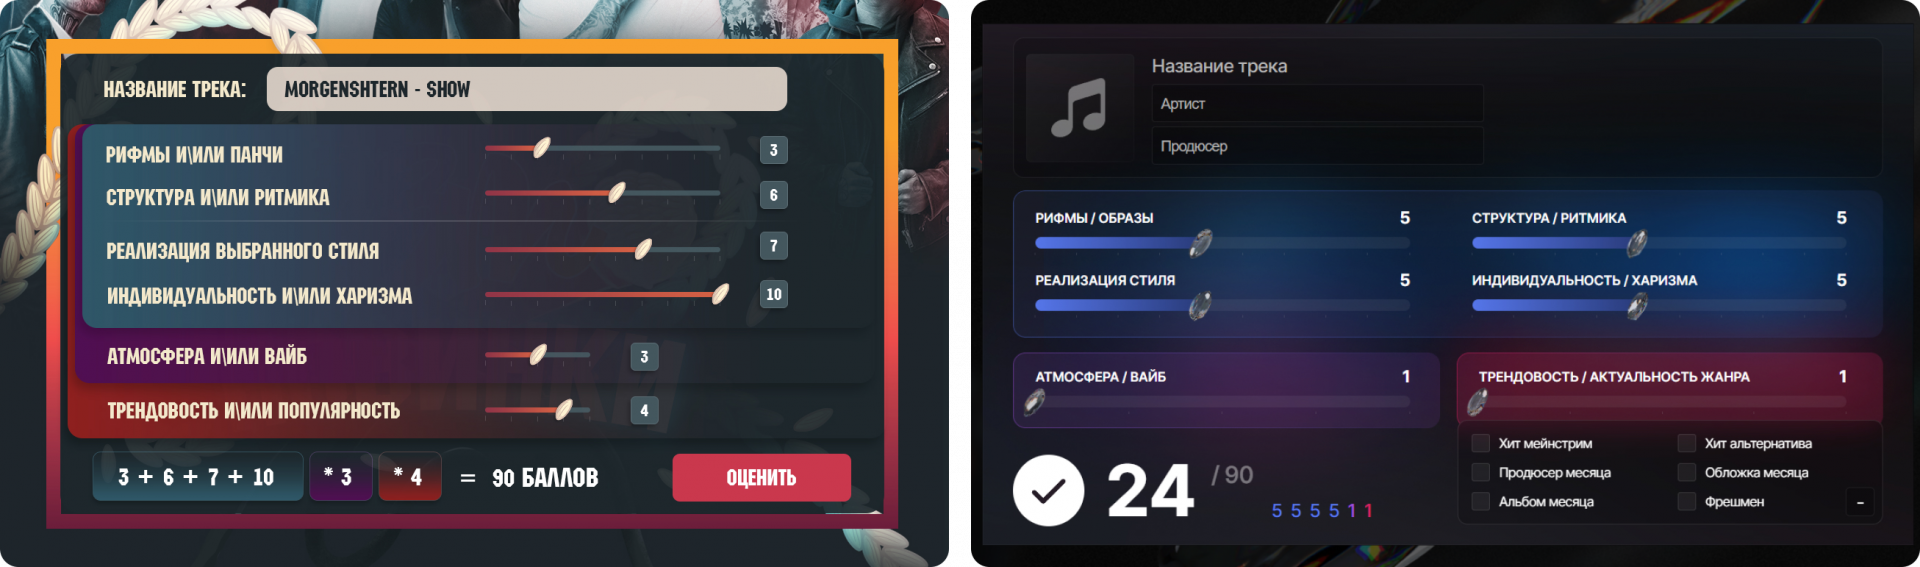Click the small minus button near Фрешмен

[1860, 503]
